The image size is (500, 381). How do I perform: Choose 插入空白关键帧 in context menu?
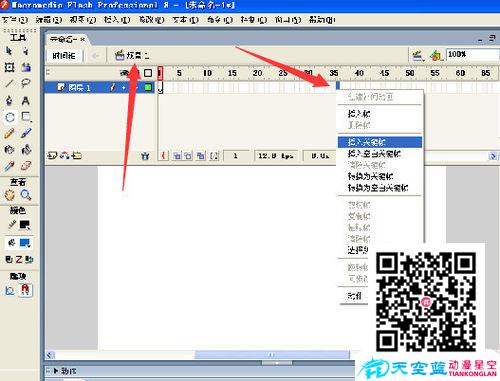pos(380,154)
